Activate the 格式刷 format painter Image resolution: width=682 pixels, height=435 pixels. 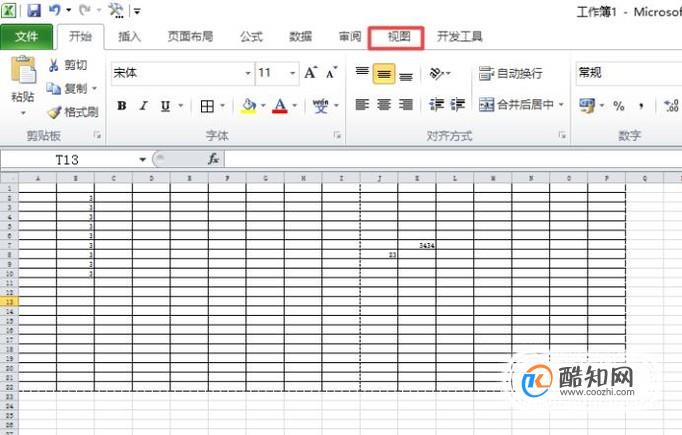(x=73, y=112)
